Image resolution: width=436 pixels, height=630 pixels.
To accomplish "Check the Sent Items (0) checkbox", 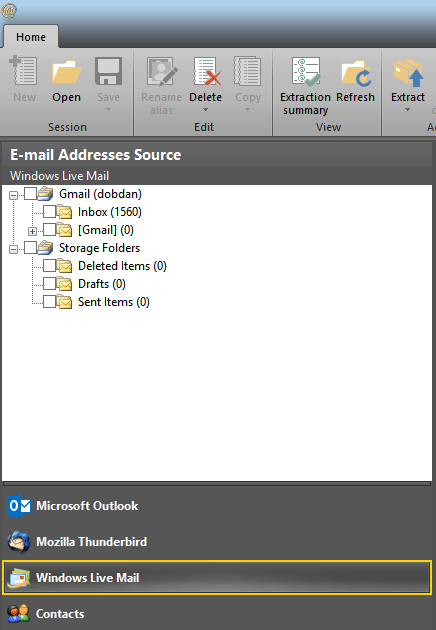I will click(x=49, y=301).
